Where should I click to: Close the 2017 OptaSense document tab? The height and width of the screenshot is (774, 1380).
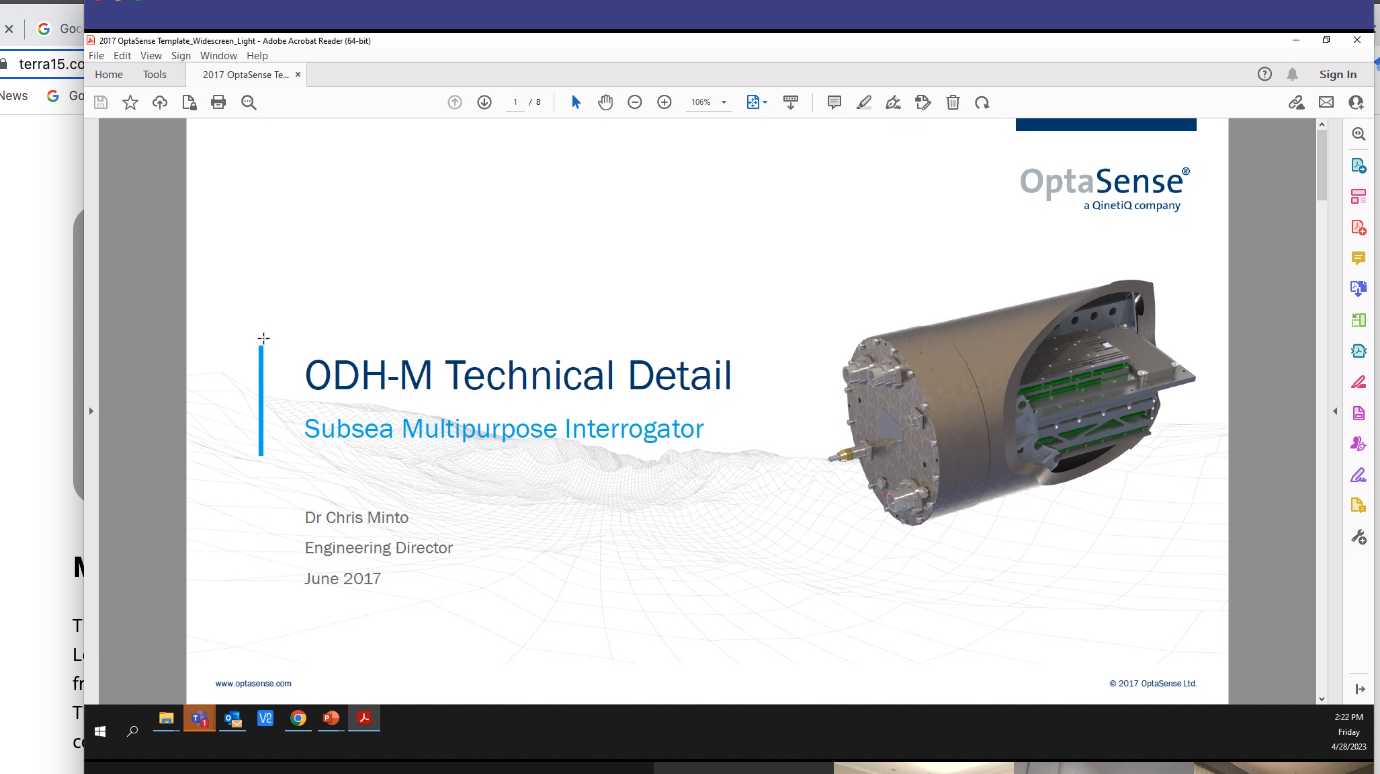298,75
